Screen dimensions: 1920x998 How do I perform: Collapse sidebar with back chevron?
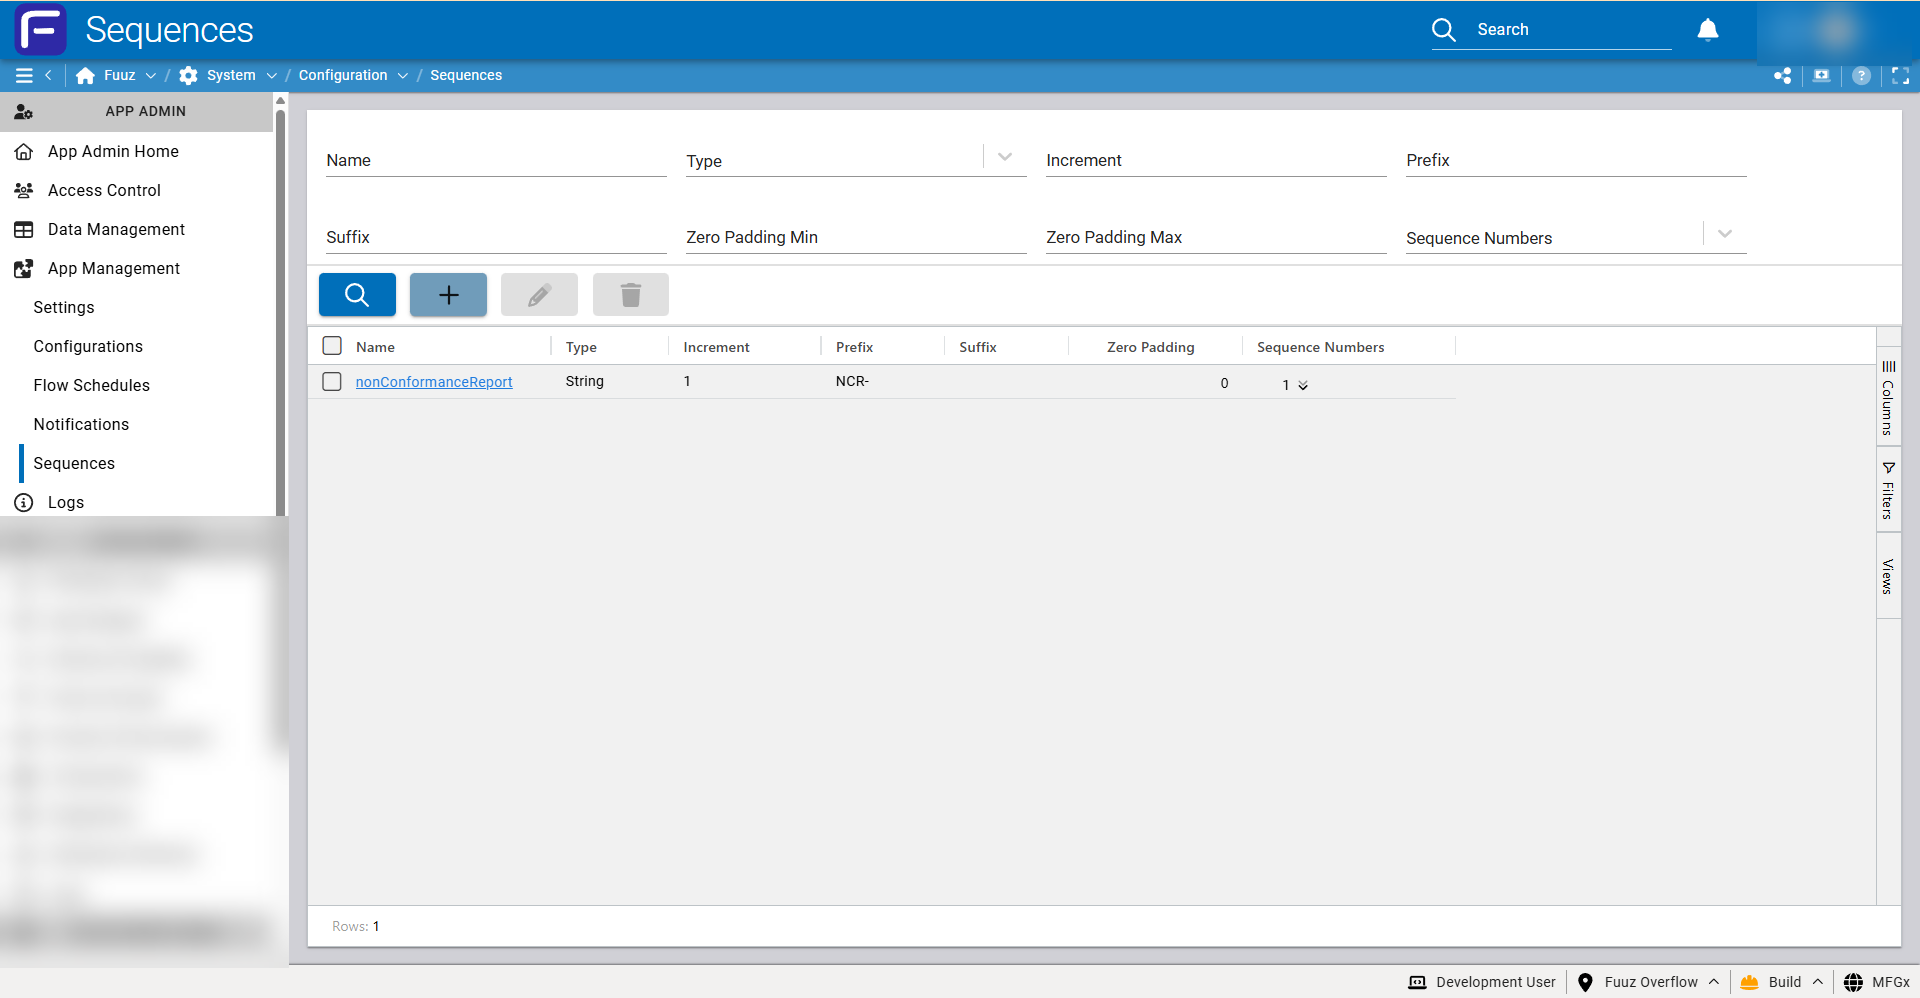tap(48, 75)
